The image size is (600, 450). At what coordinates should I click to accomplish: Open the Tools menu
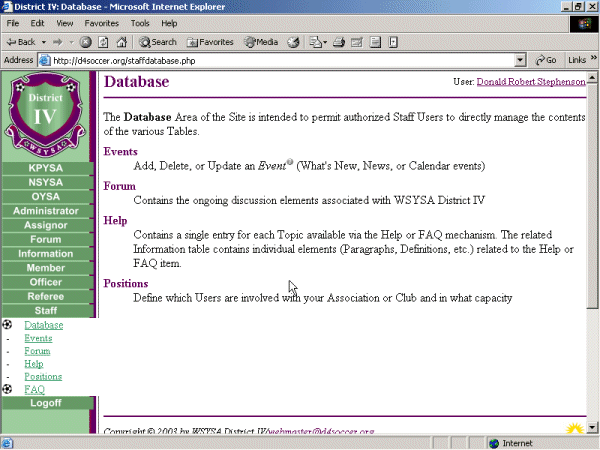coord(140,22)
